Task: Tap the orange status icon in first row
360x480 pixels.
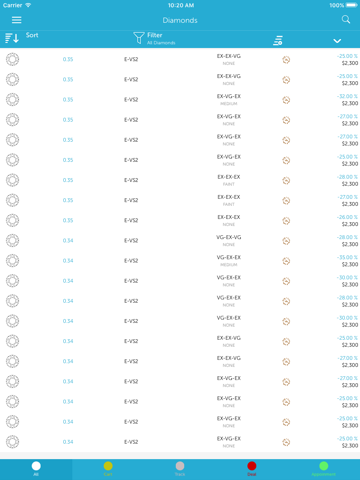Action: 286,60
